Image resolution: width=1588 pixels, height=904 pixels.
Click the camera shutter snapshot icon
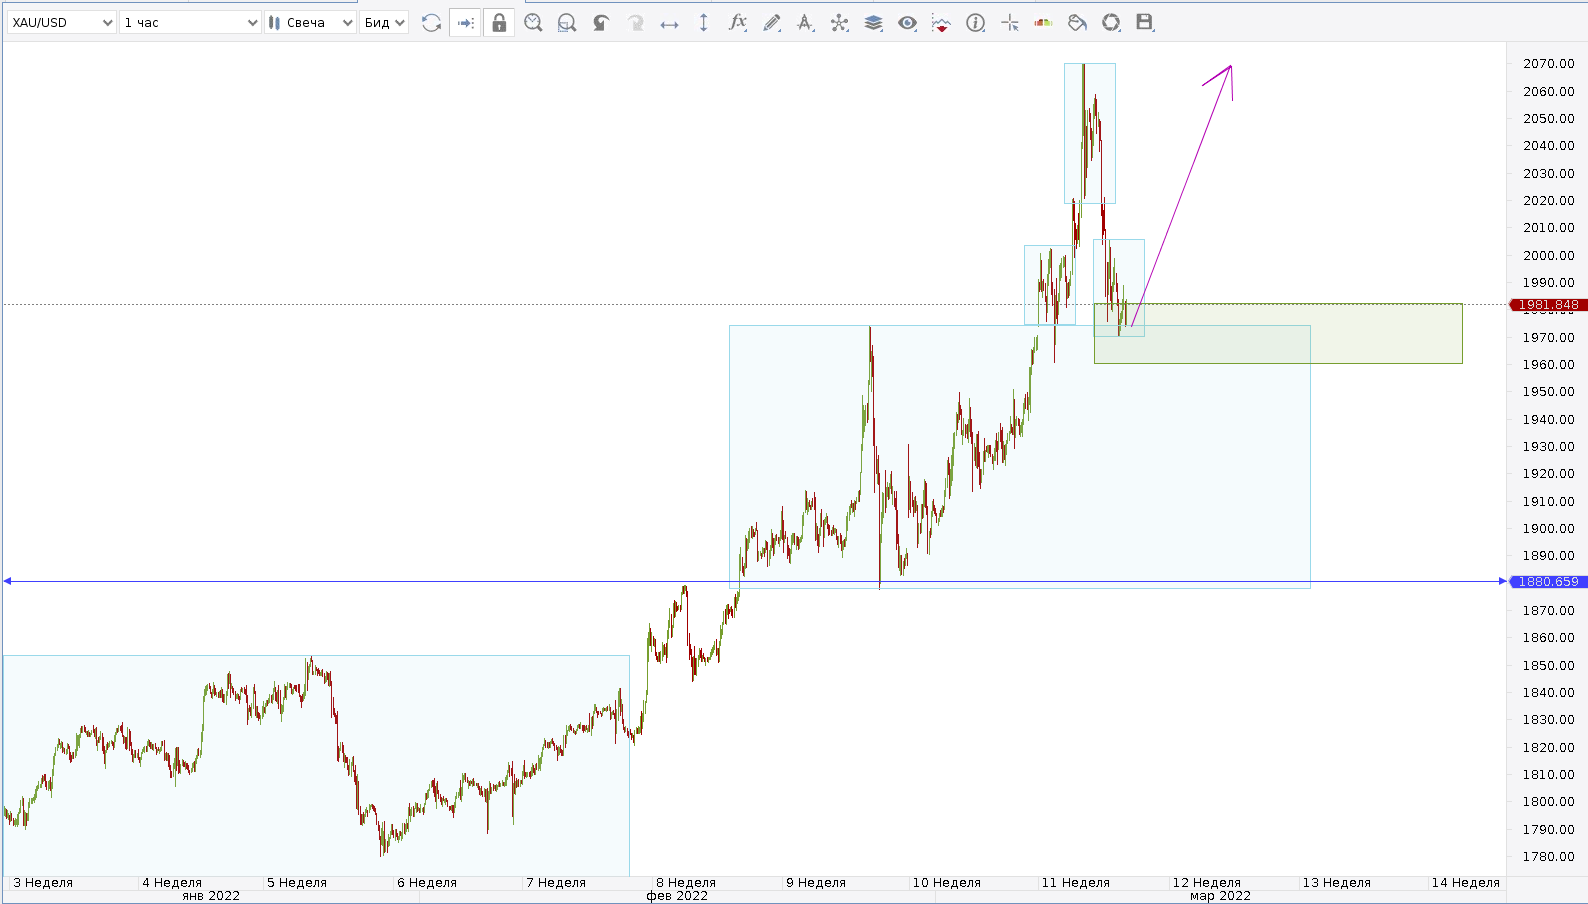[x=1111, y=22]
